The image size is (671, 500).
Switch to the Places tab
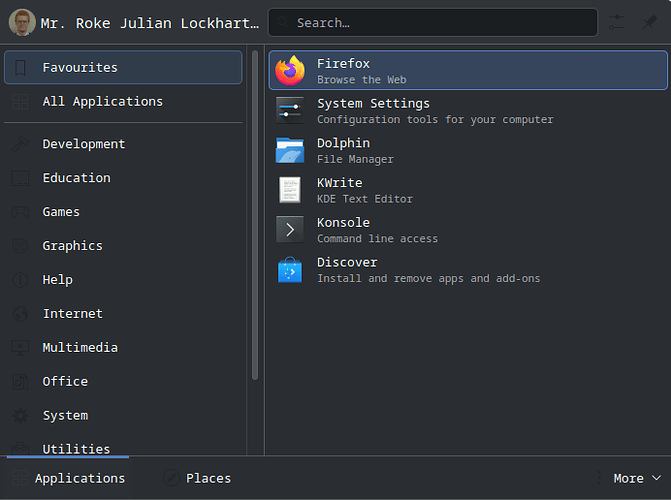[197, 478]
